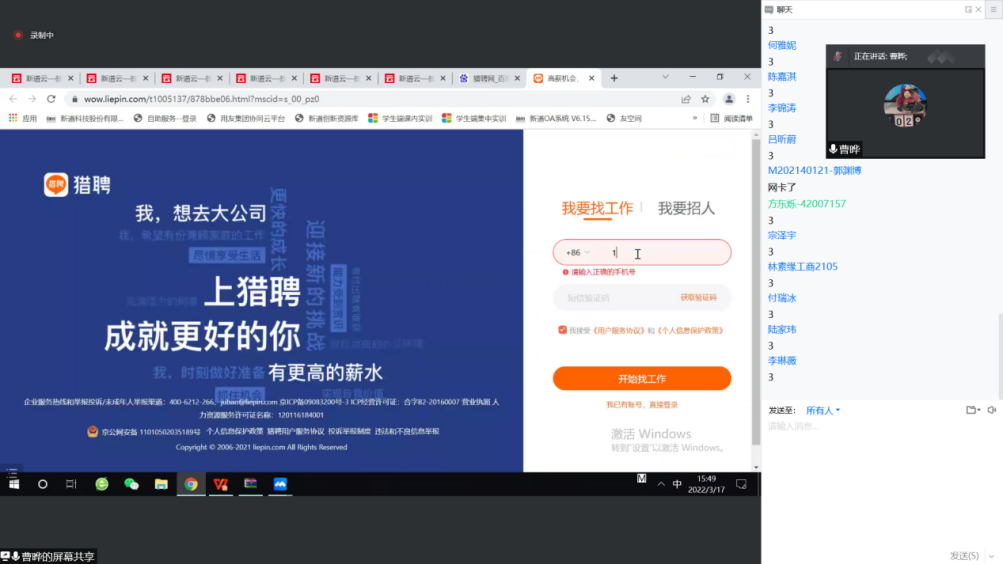Uncheck the user agreement acceptance checkbox

click(x=563, y=330)
